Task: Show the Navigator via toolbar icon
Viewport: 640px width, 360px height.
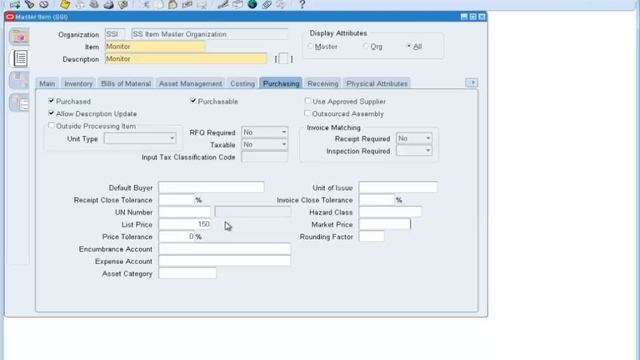Action: pyautogui.click(x=44, y=4)
